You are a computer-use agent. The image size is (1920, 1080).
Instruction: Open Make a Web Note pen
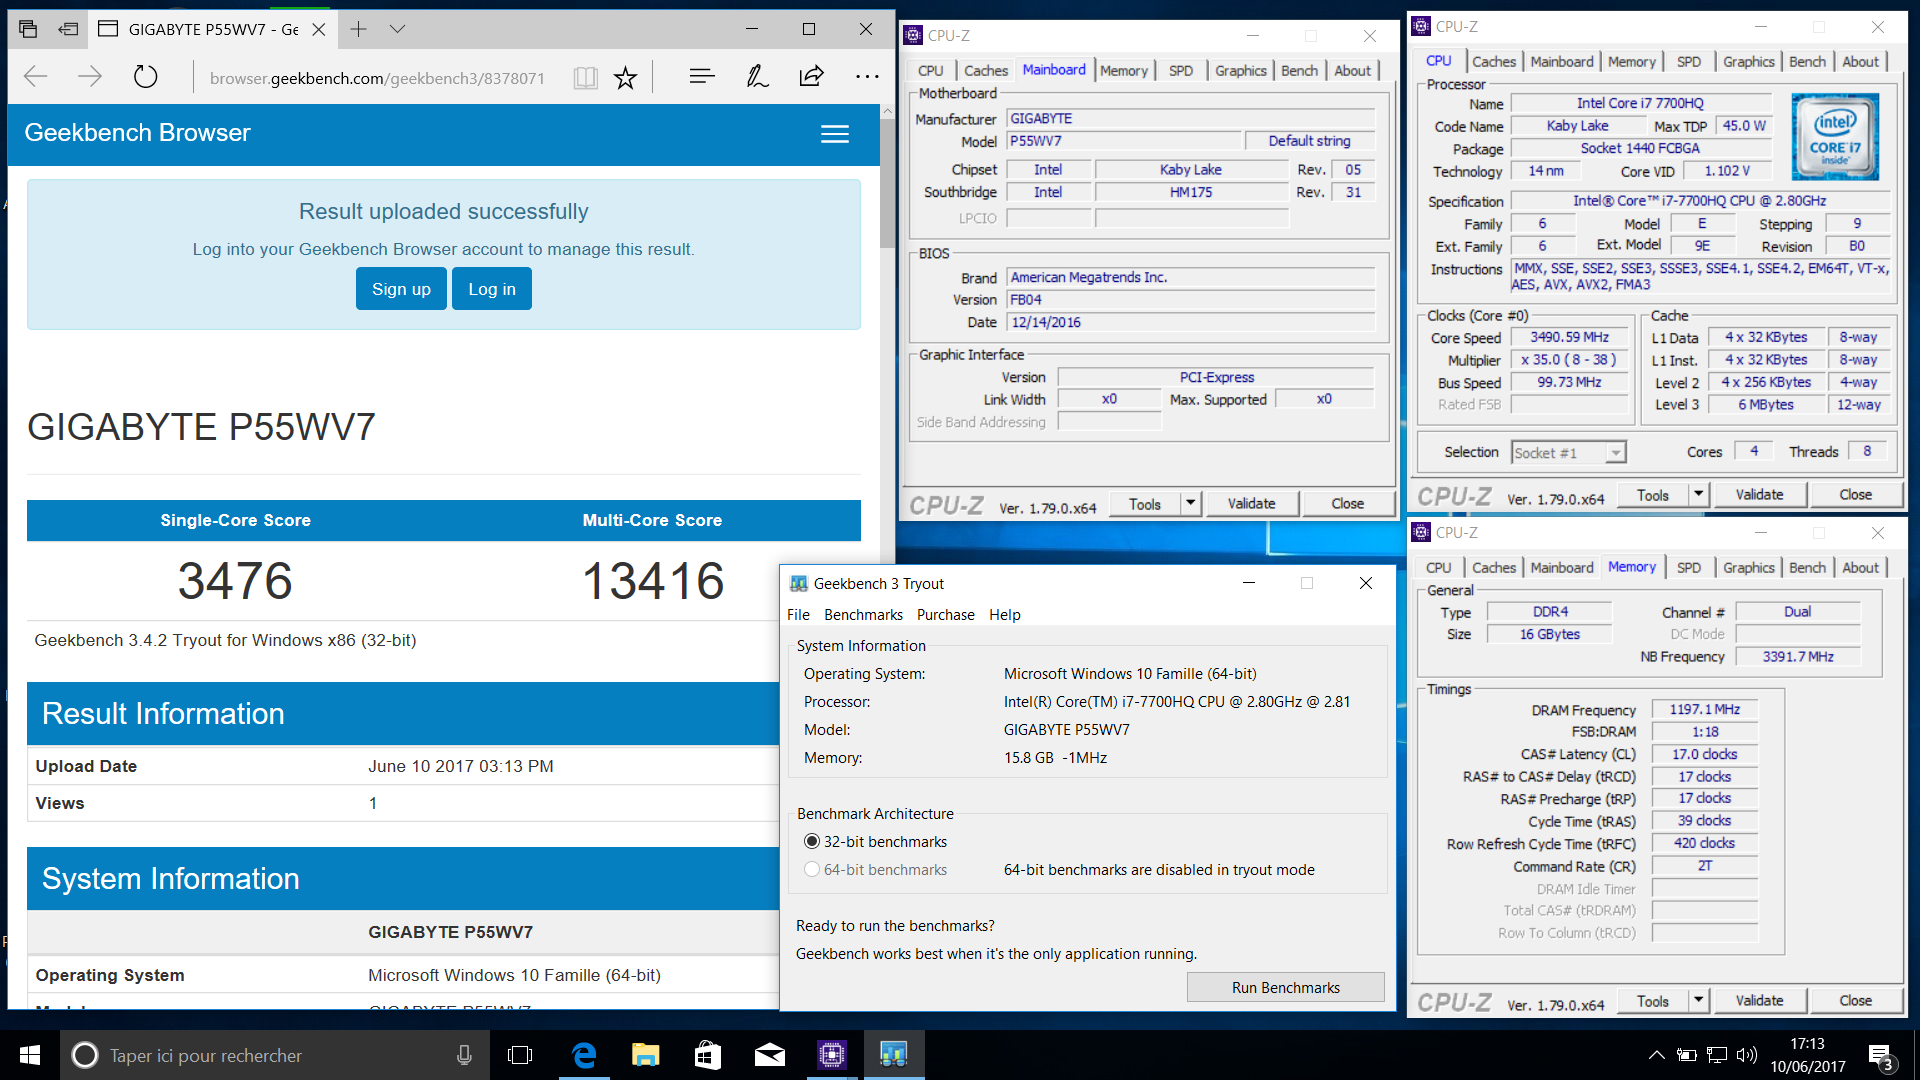757,76
